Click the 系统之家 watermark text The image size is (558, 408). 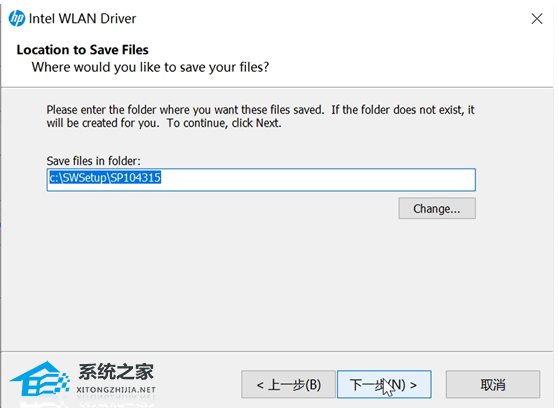pyautogui.click(x=116, y=371)
